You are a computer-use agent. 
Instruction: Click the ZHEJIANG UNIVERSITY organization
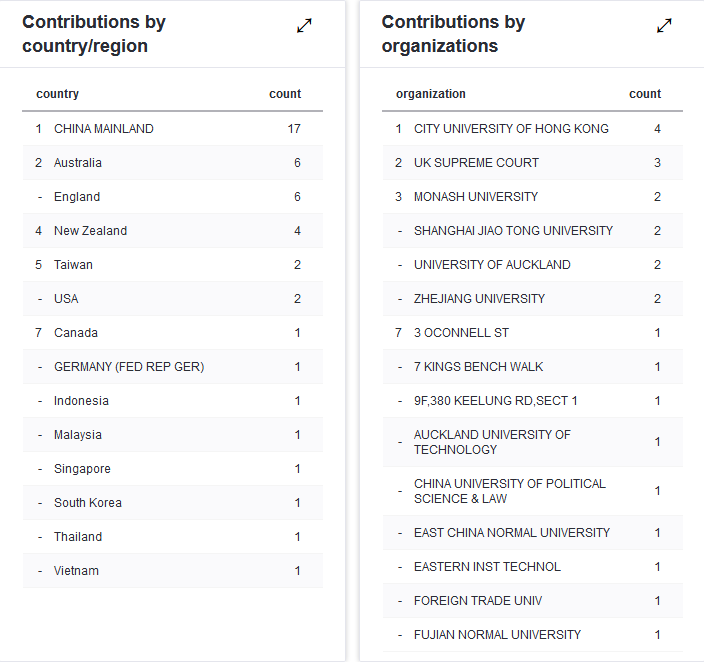coord(479,299)
